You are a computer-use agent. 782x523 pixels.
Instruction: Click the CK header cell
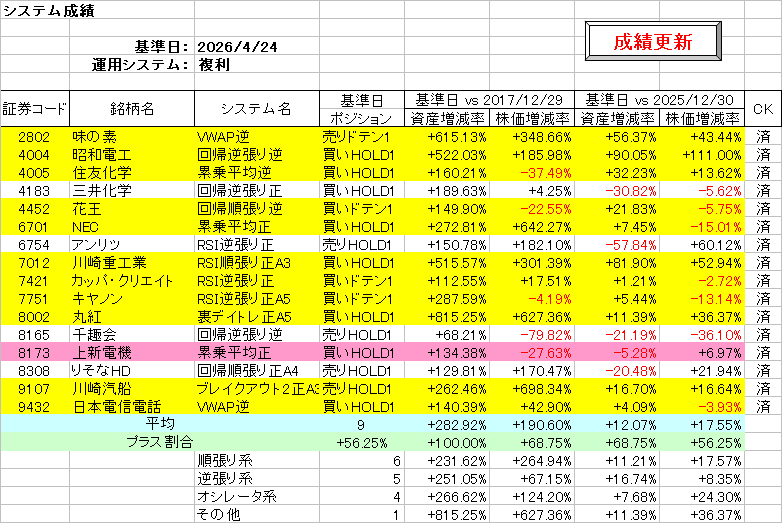coord(763,109)
